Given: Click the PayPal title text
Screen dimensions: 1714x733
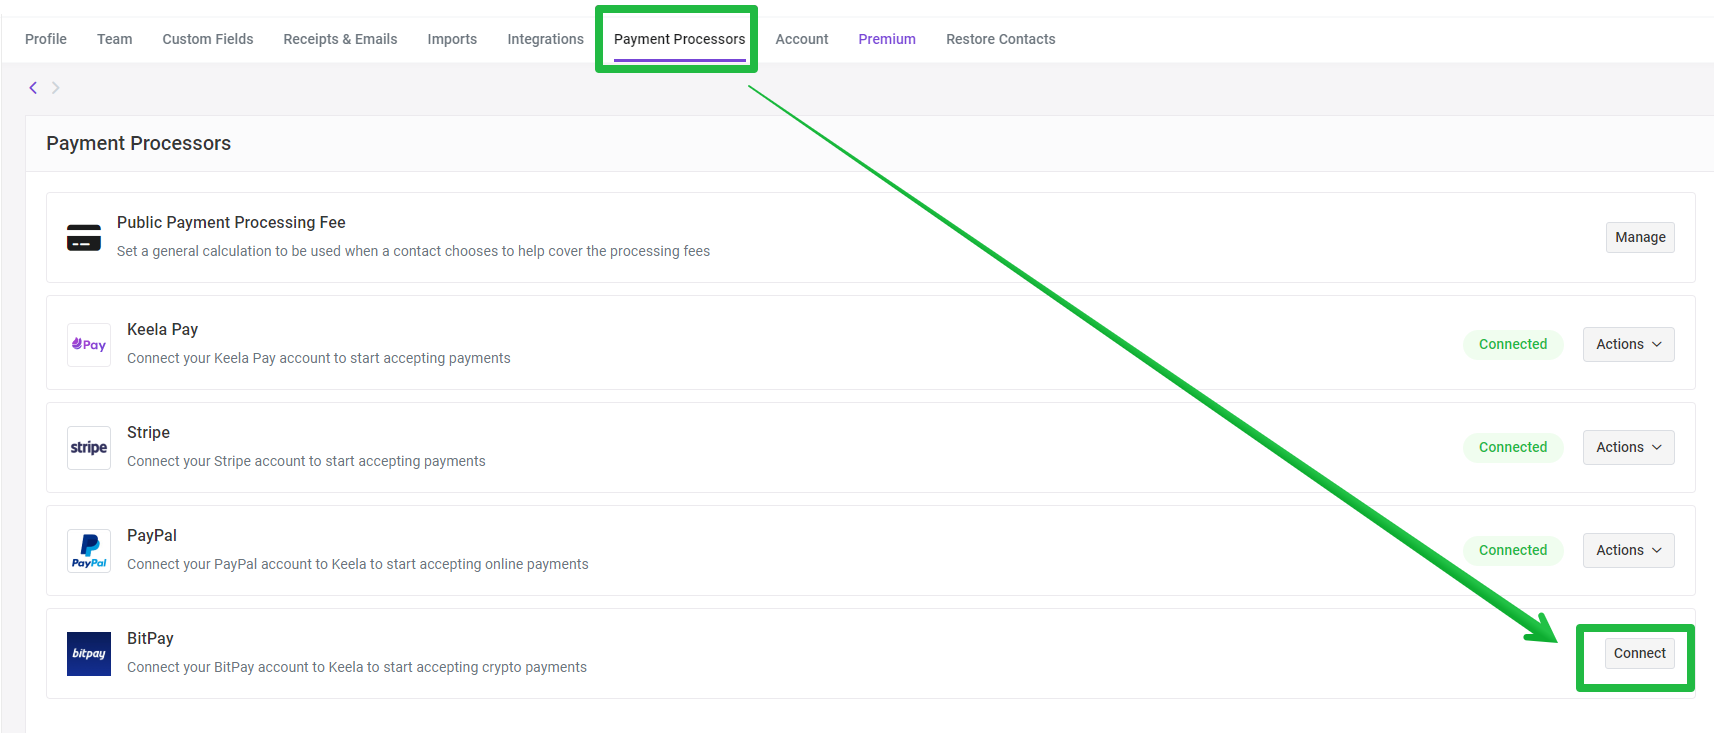Looking at the screenshot, I should coord(152,535).
